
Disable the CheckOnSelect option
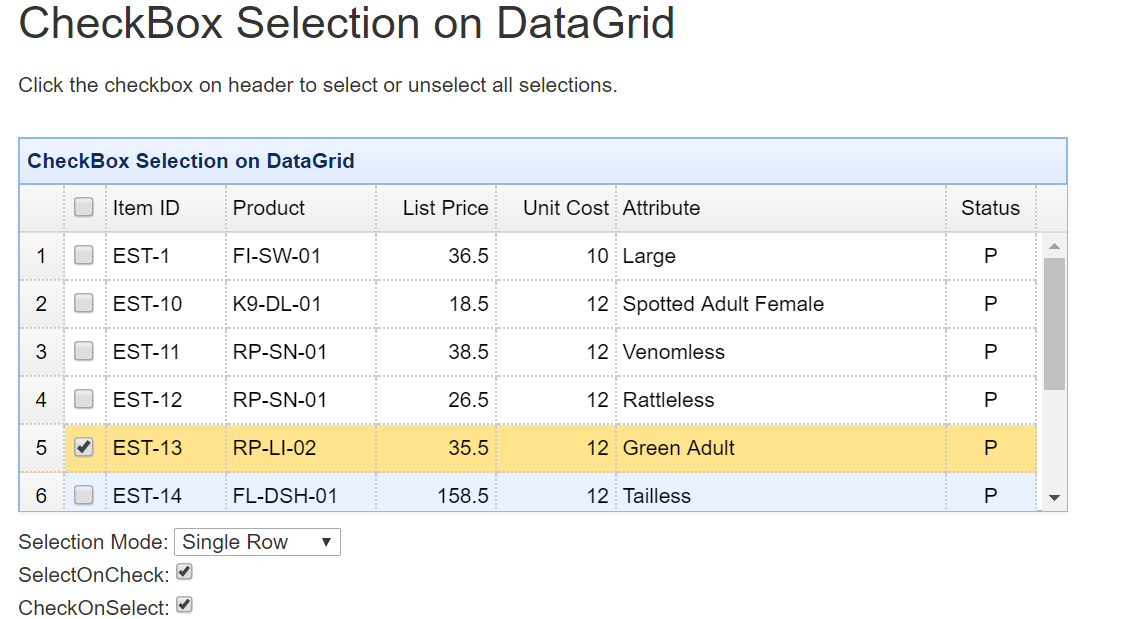184,605
